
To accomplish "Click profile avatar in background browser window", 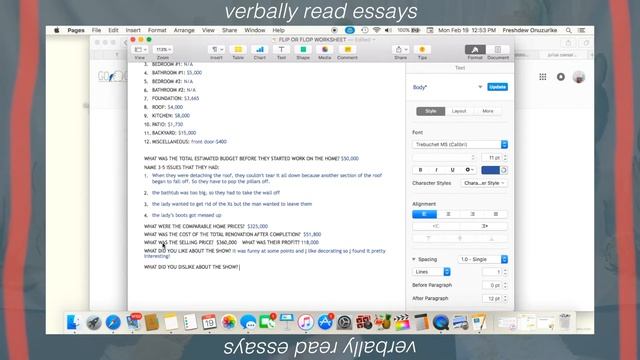I will [579, 77].
